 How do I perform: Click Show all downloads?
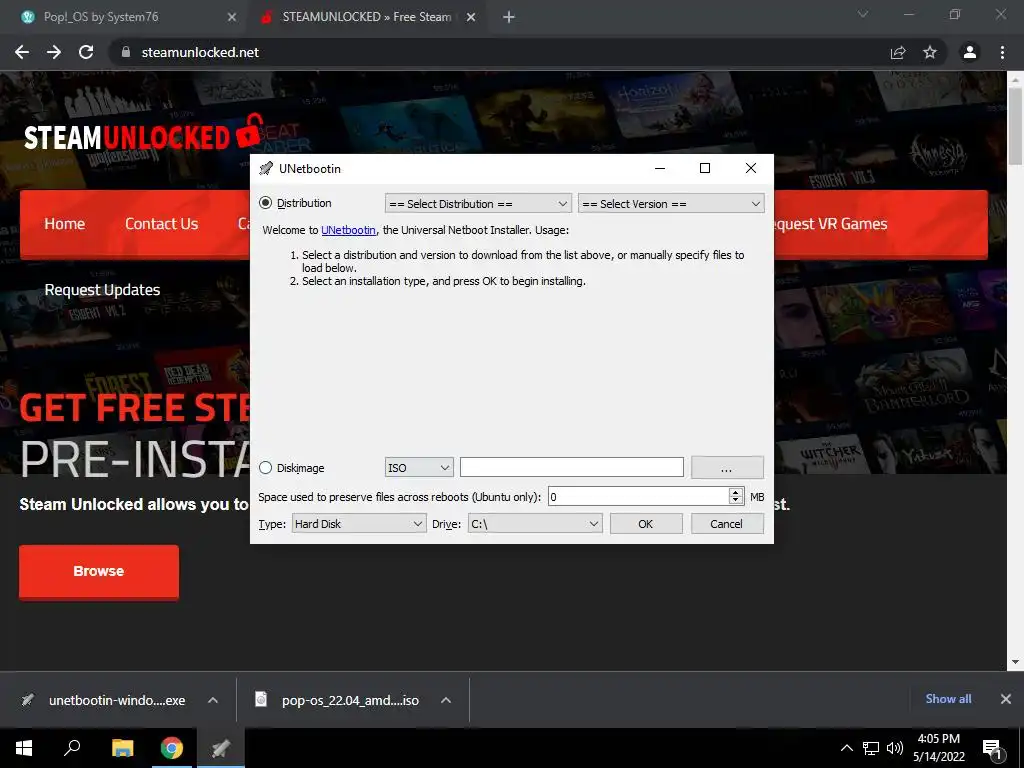(948, 699)
